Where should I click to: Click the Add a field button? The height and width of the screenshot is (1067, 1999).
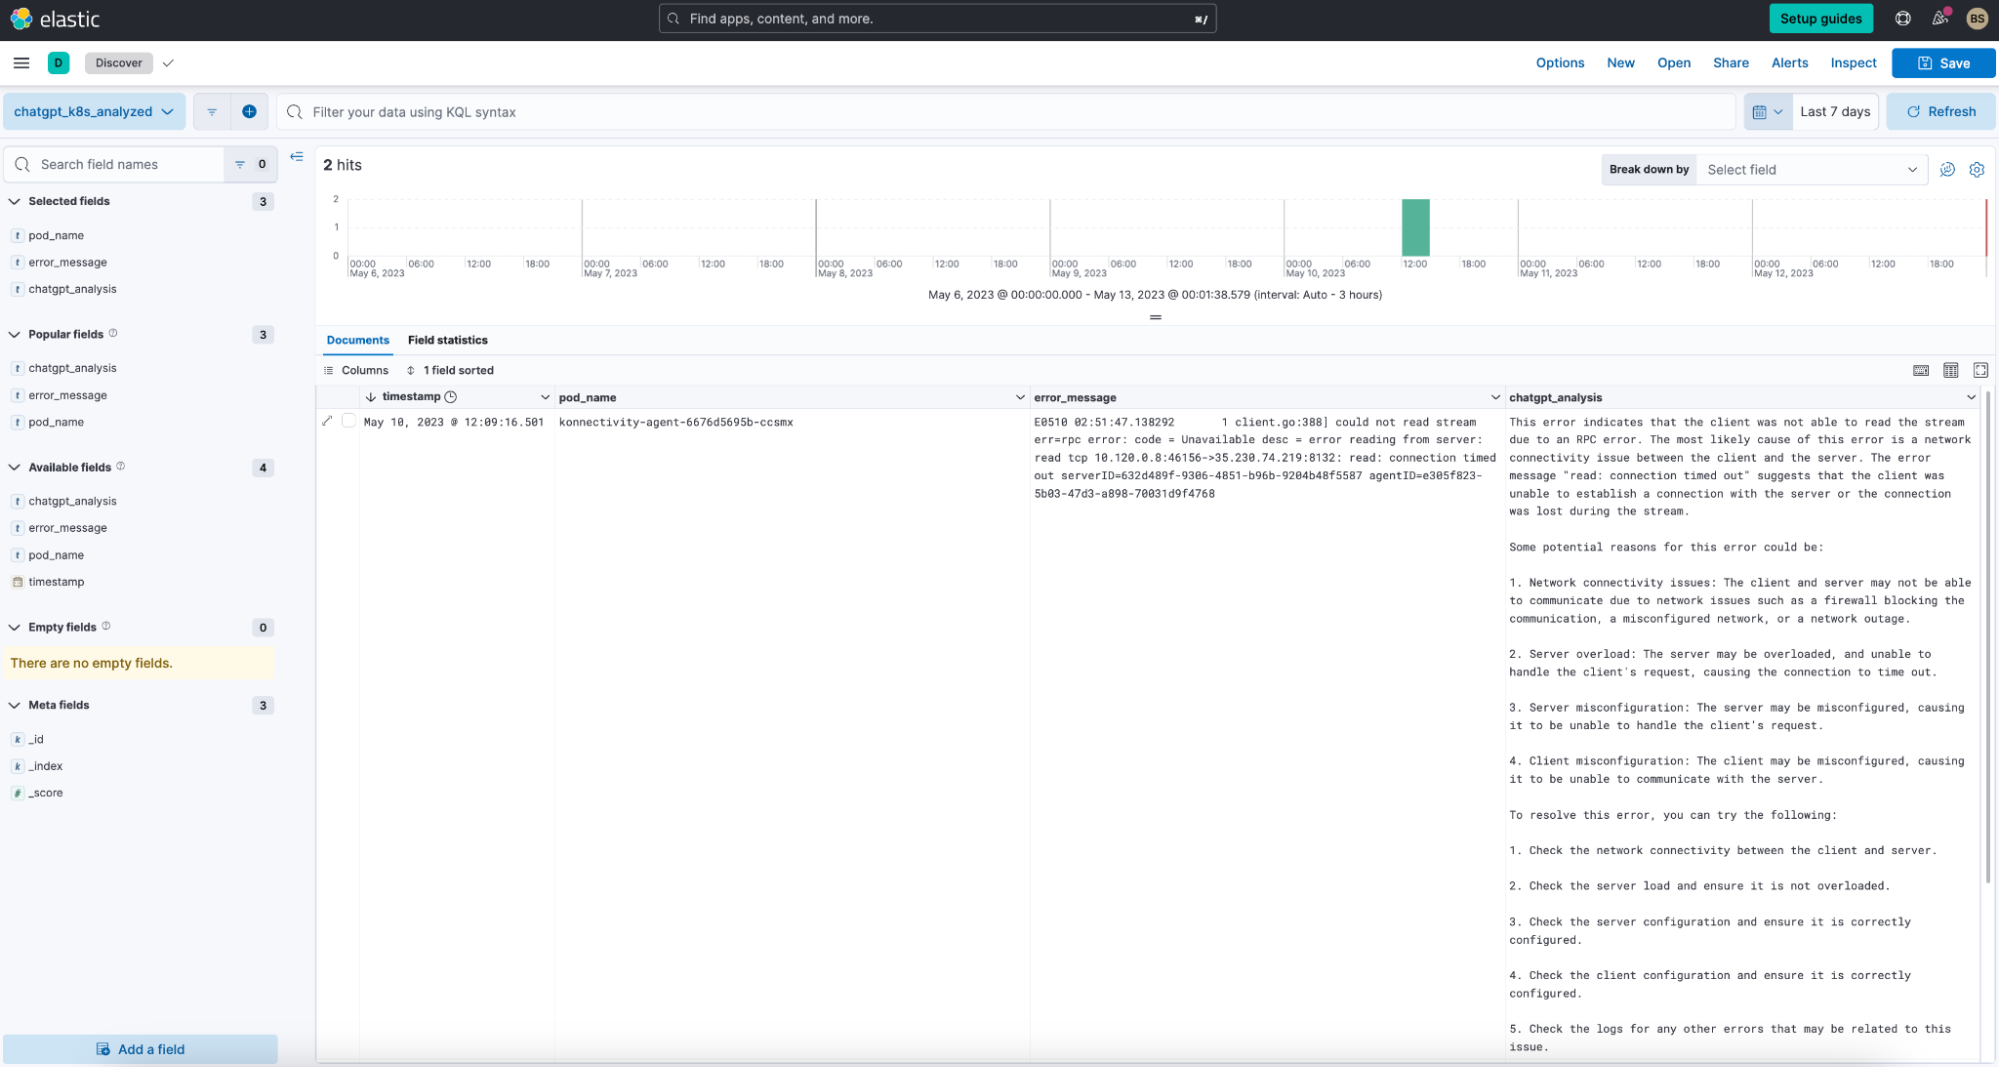tap(141, 1049)
